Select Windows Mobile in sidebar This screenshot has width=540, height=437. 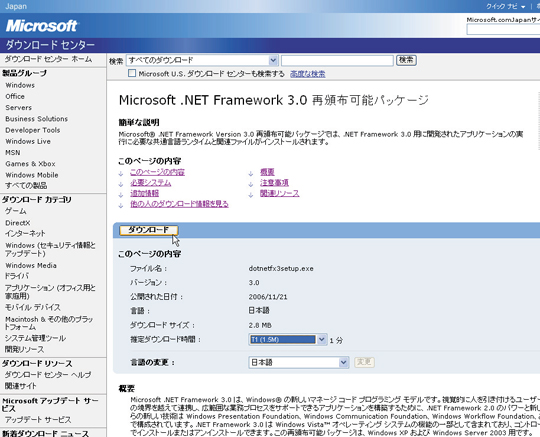[32, 175]
